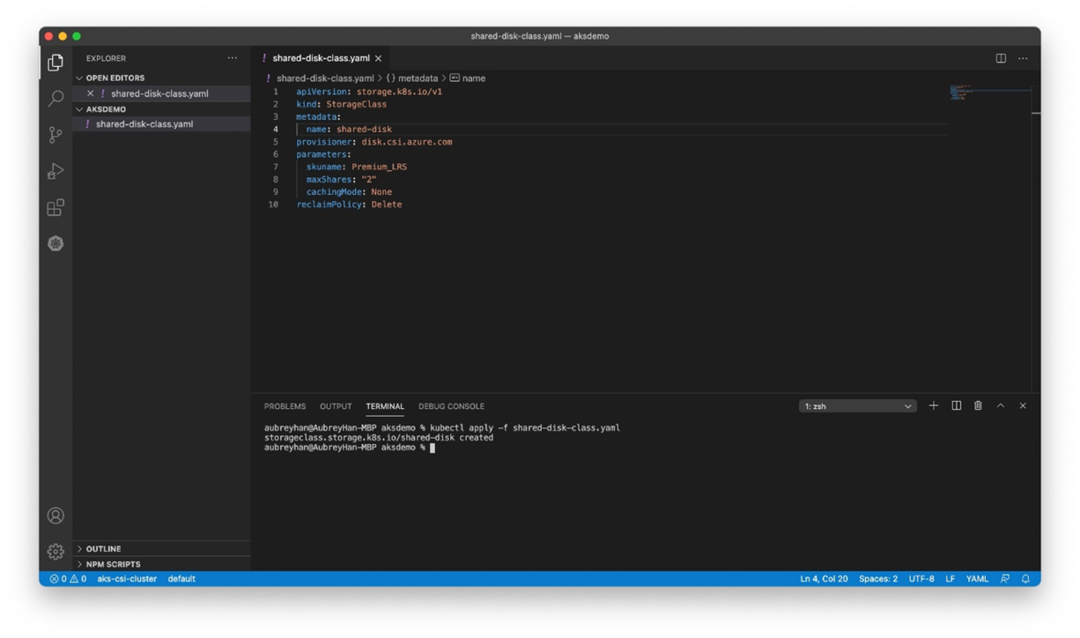Maximize panel size using the up chevron
This screenshot has height=638, width=1080.
pyautogui.click(x=1000, y=406)
